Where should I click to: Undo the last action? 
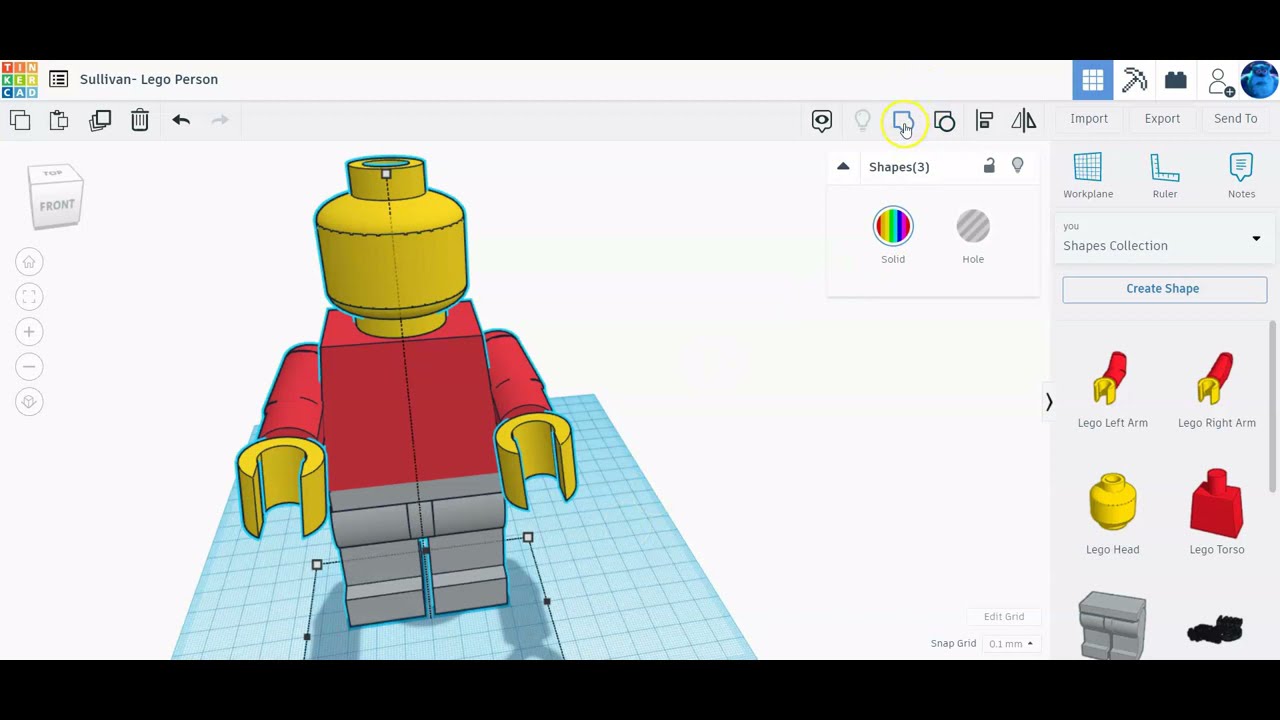pyautogui.click(x=181, y=120)
